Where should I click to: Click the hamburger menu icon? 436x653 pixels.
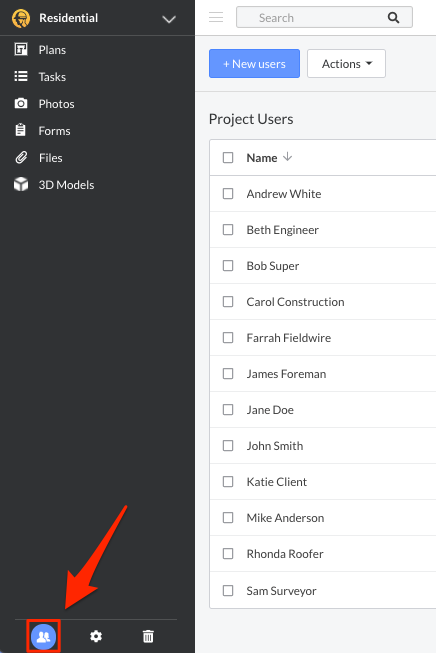coord(216,17)
